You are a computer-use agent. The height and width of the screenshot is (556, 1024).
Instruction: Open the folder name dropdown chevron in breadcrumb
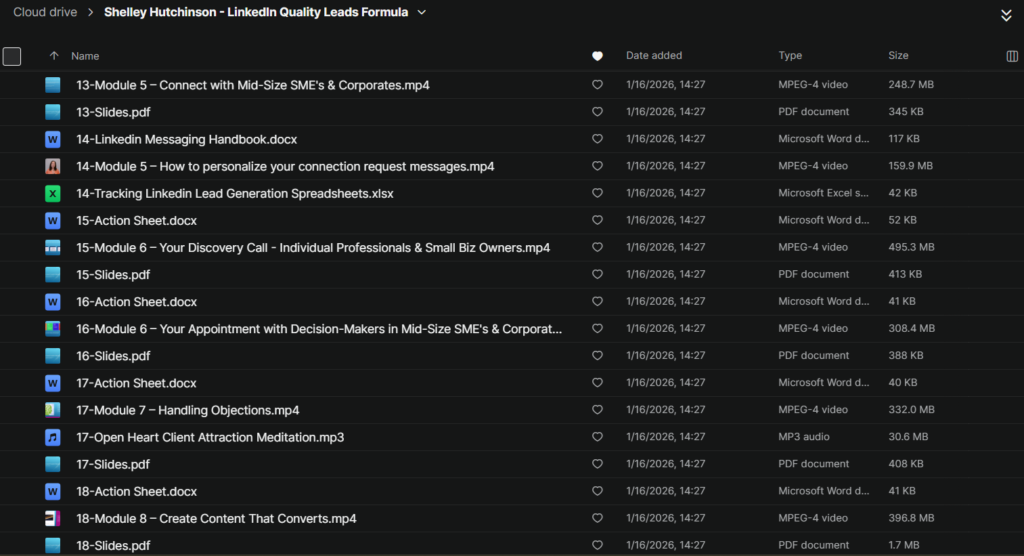[x=422, y=12]
